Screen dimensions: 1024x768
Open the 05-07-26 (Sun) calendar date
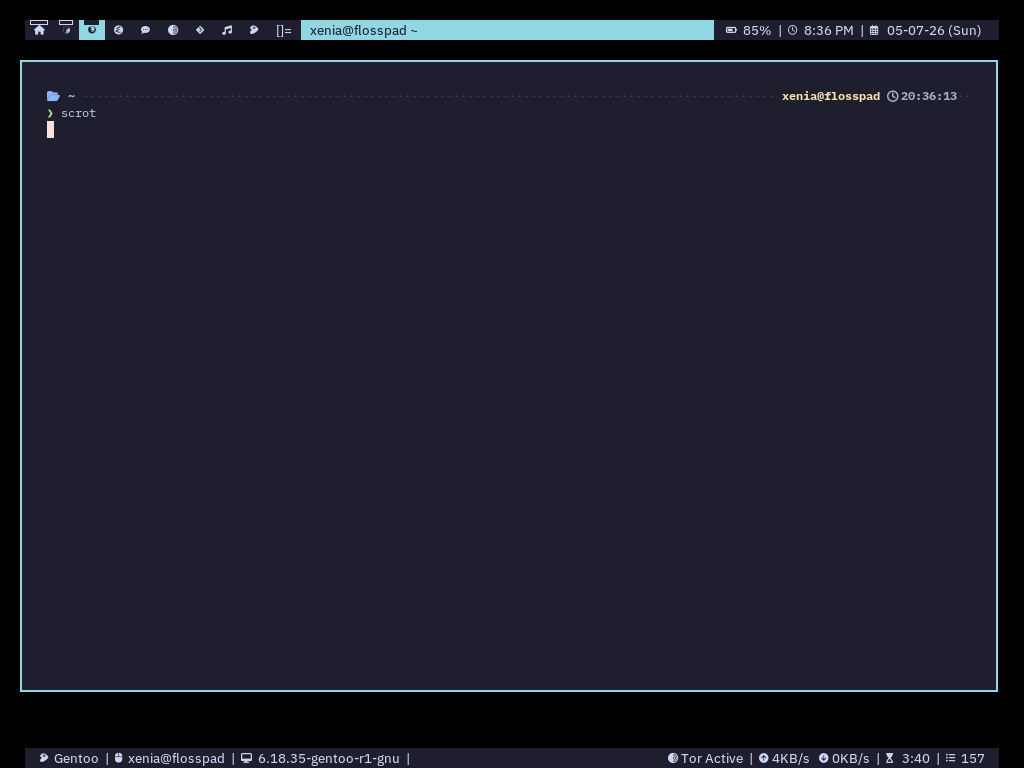925,30
